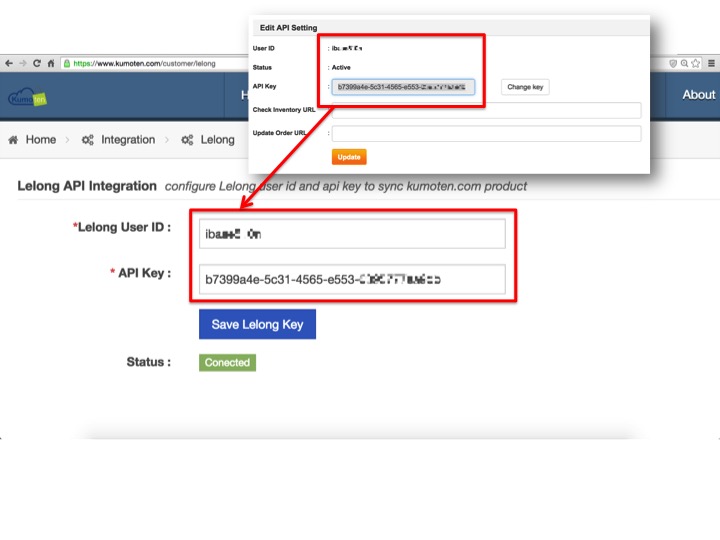
Task: Open the About menu item
Action: (698, 95)
